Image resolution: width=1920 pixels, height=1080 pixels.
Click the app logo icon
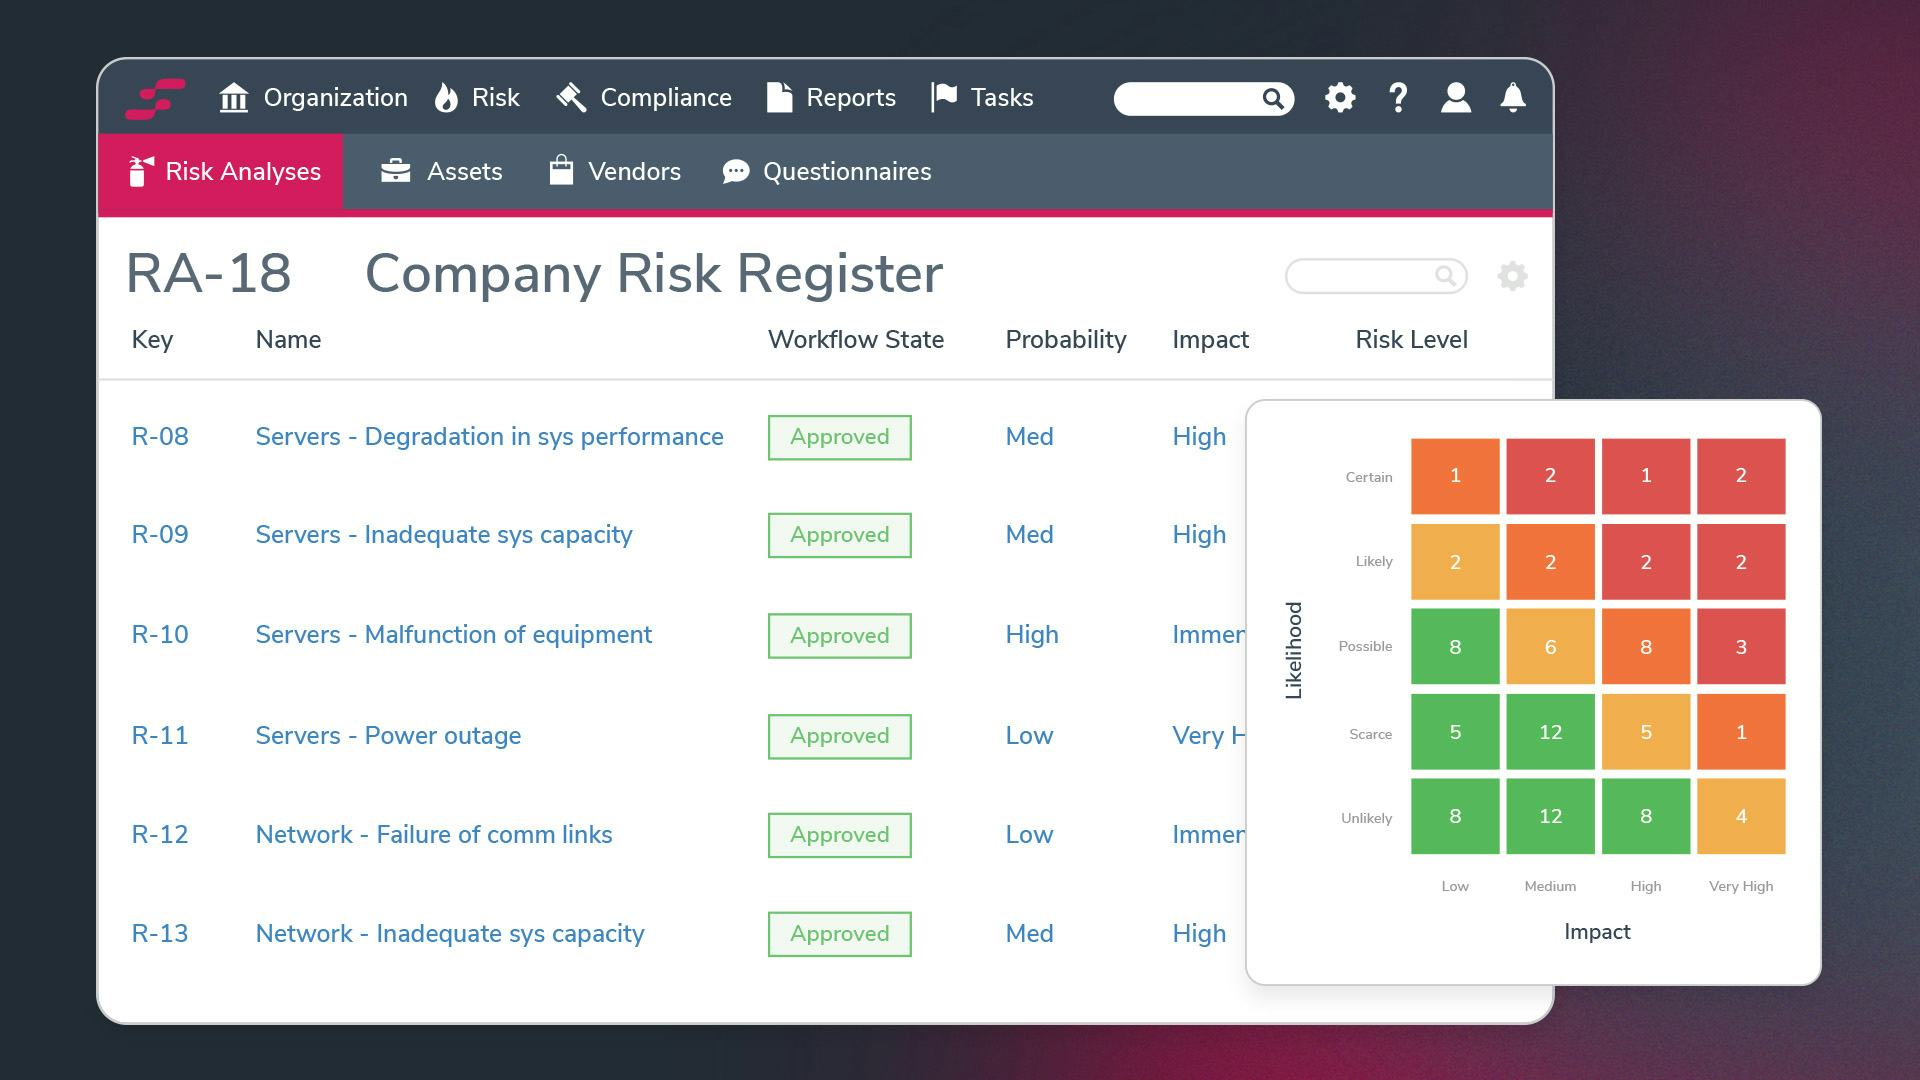pyautogui.click(x=155, y=98)
